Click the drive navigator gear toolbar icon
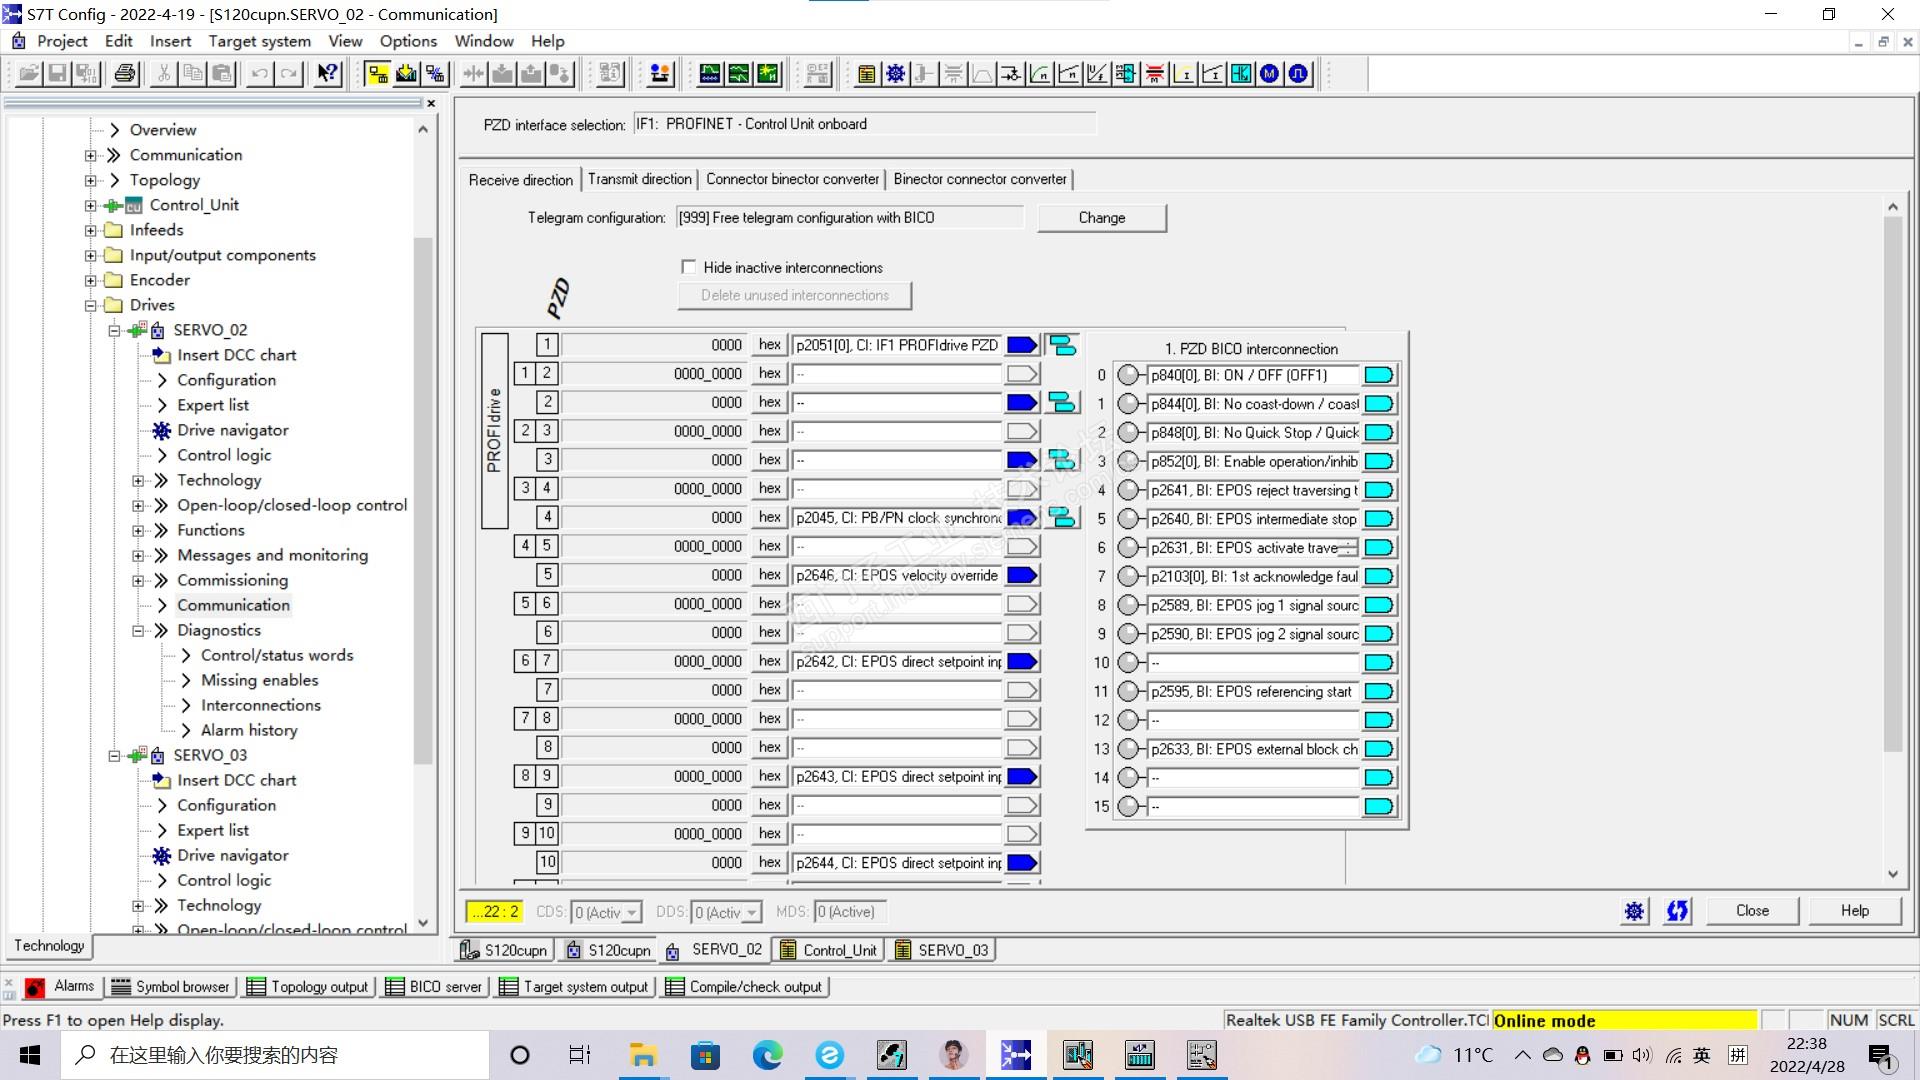 pos(895,74)
